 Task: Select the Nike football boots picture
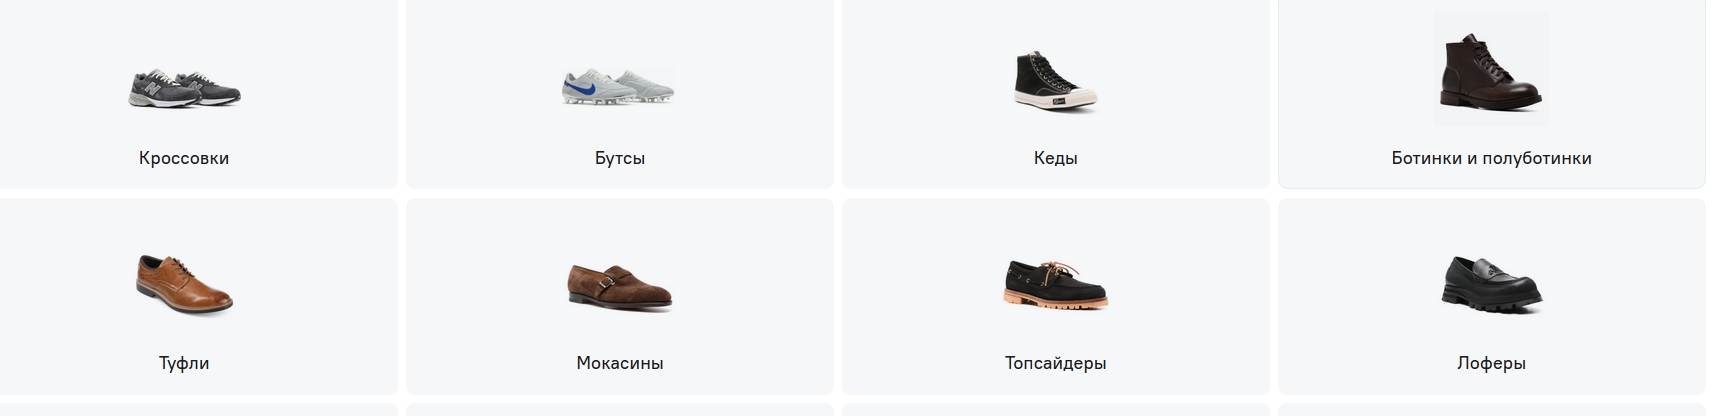point(619,87)
